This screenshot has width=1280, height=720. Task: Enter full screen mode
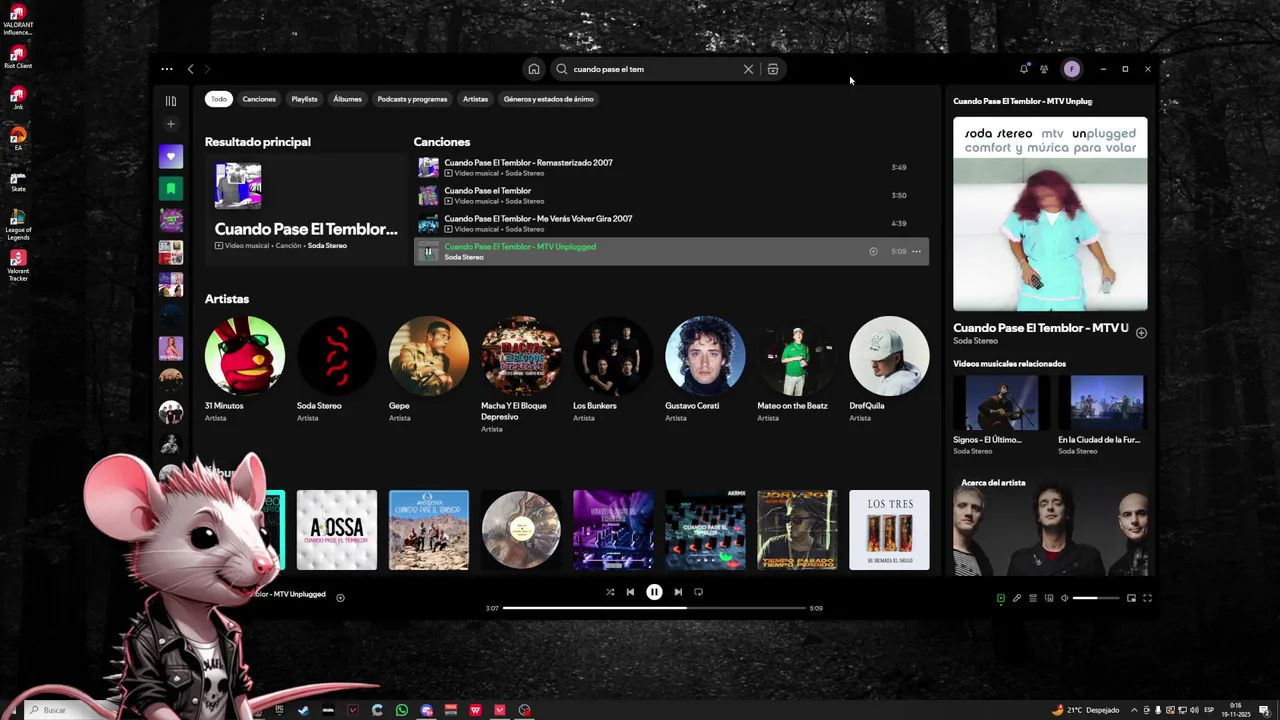[x=1147, y=598]
